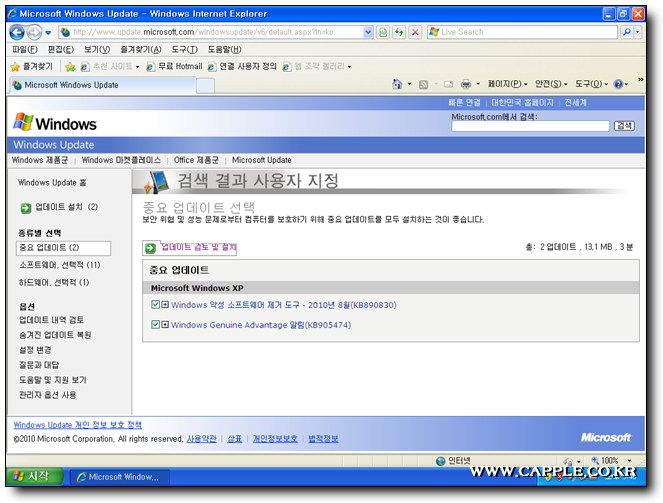Select 하드웨어, 선택적 (1) category
This screenshot has height=503, width=663.
coord(54,282)
